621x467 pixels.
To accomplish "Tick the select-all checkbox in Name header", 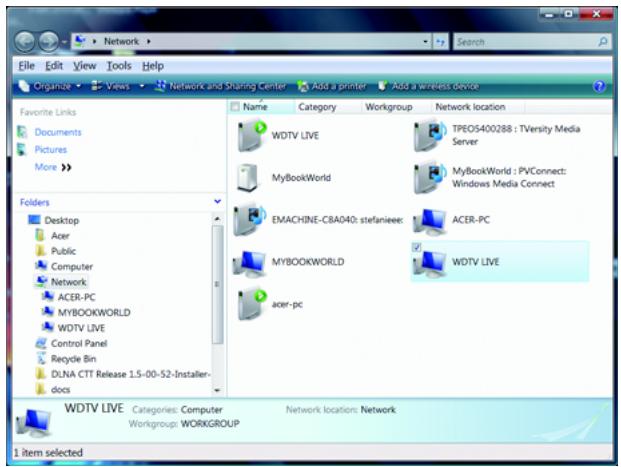I will (235, 107).
